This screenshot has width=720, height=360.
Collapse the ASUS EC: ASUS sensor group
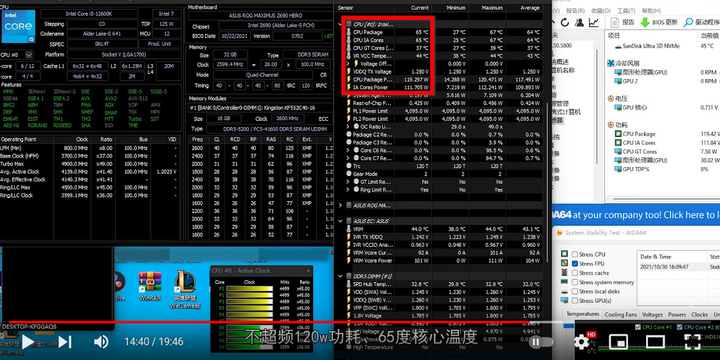(x=340, y=221)
